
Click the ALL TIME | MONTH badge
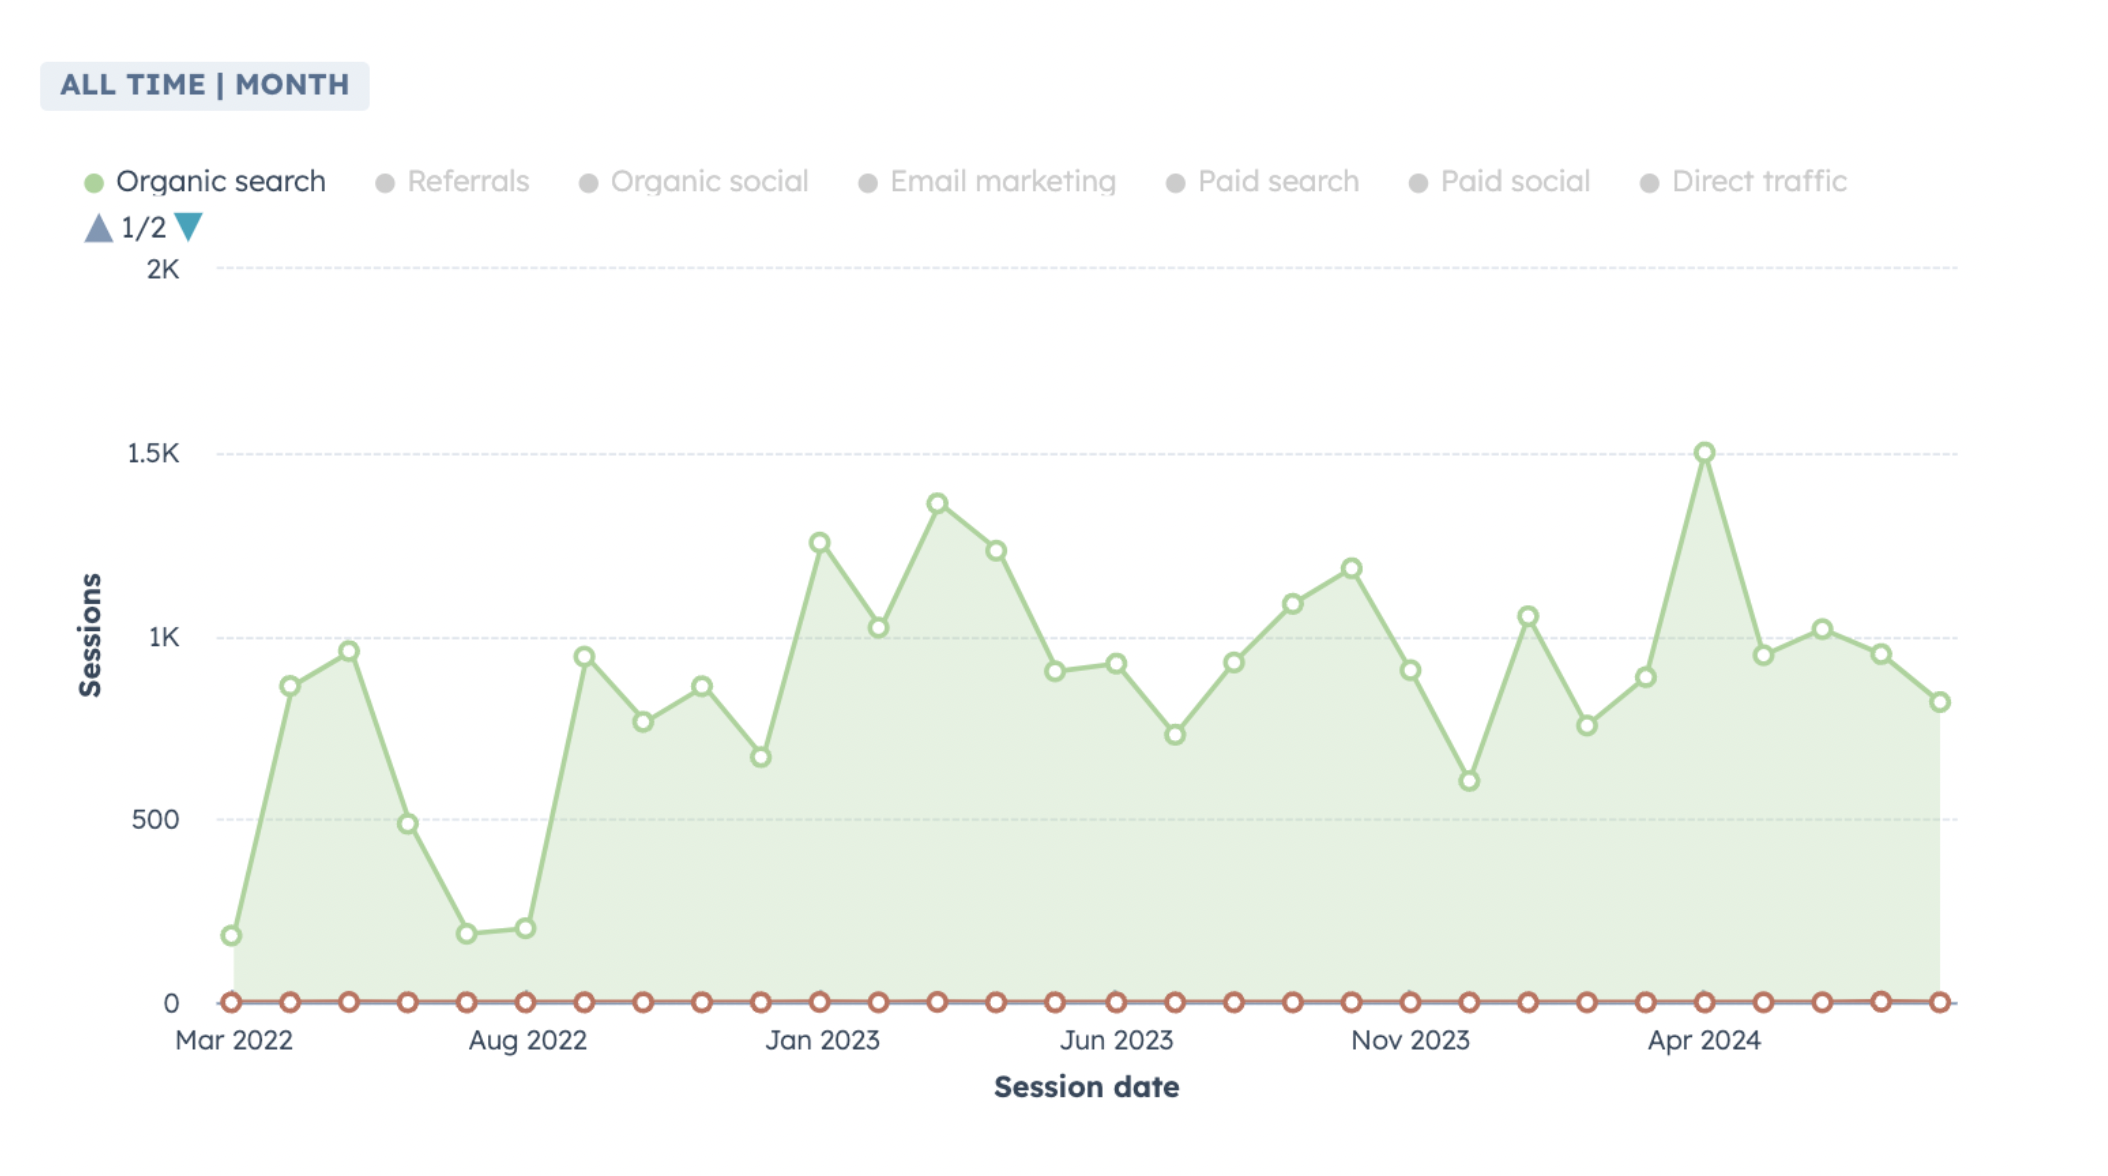[x=205, y=85]
